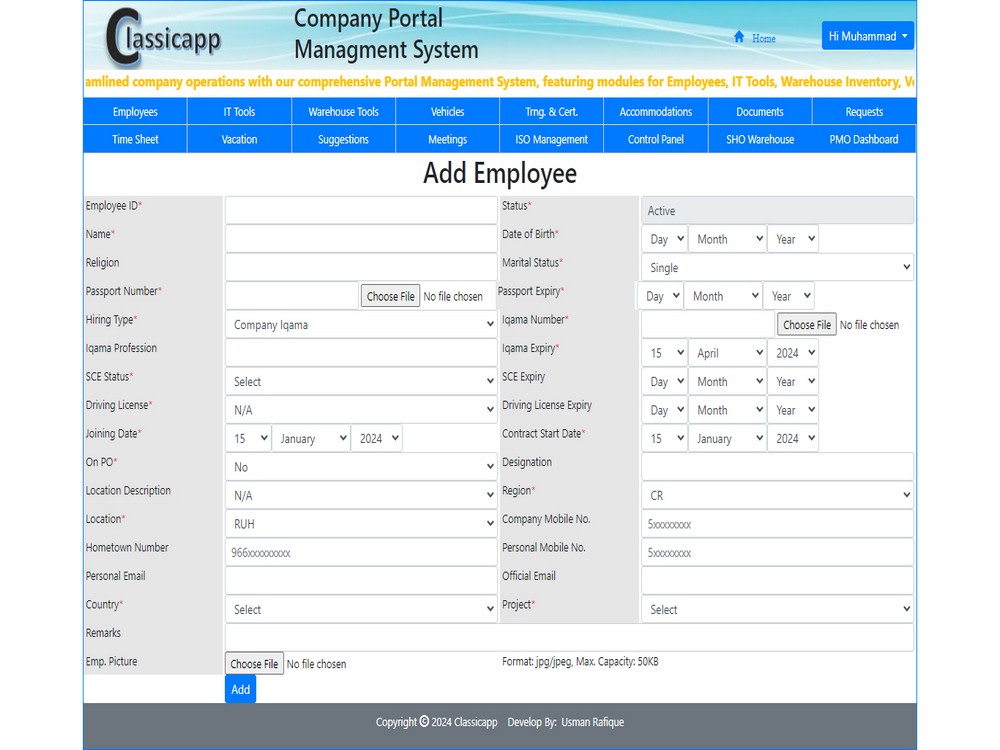This screenshot has height=750, width=1000.
Task: Open the Suggestions menu
Action: pos(343,139)
